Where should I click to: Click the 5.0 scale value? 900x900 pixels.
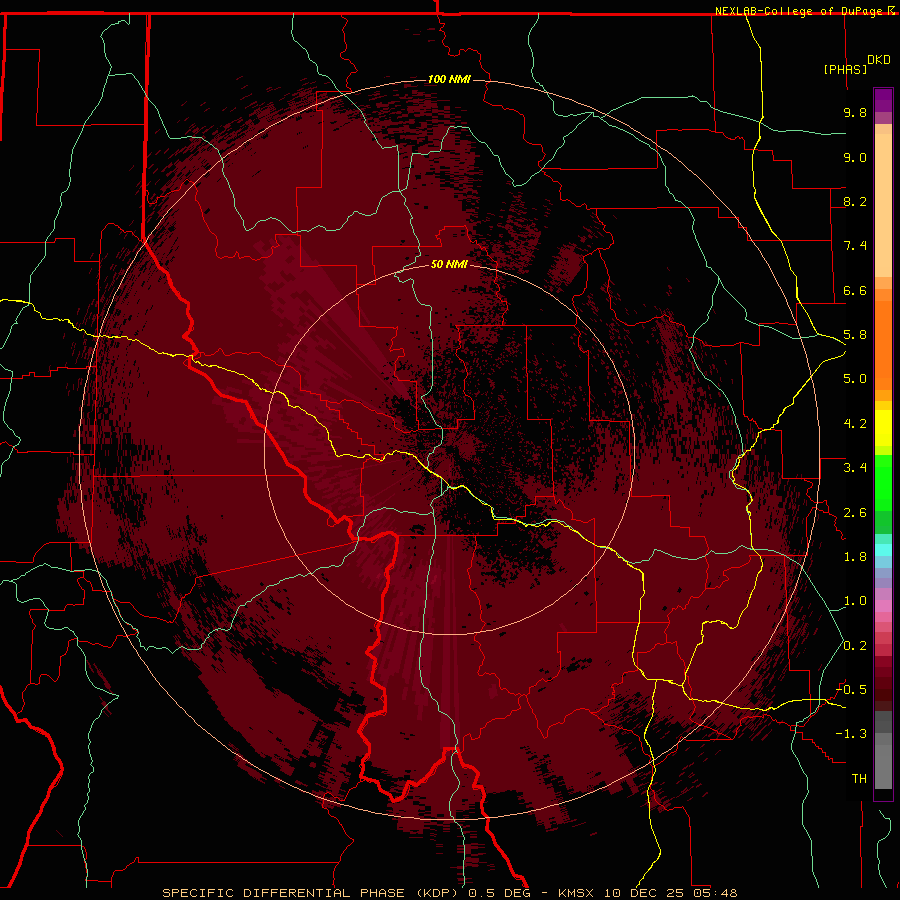(855, 379)
